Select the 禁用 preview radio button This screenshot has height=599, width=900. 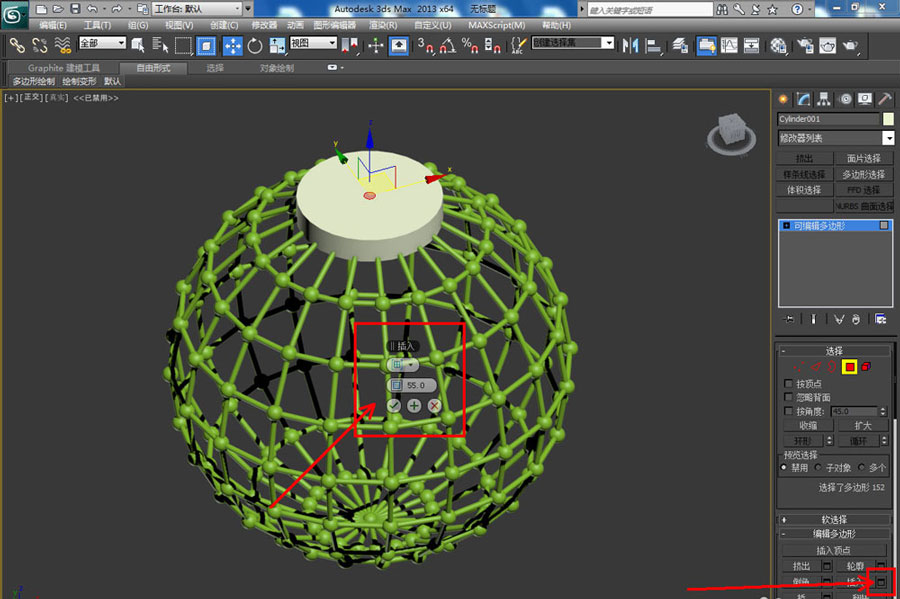tap(784, 468)
